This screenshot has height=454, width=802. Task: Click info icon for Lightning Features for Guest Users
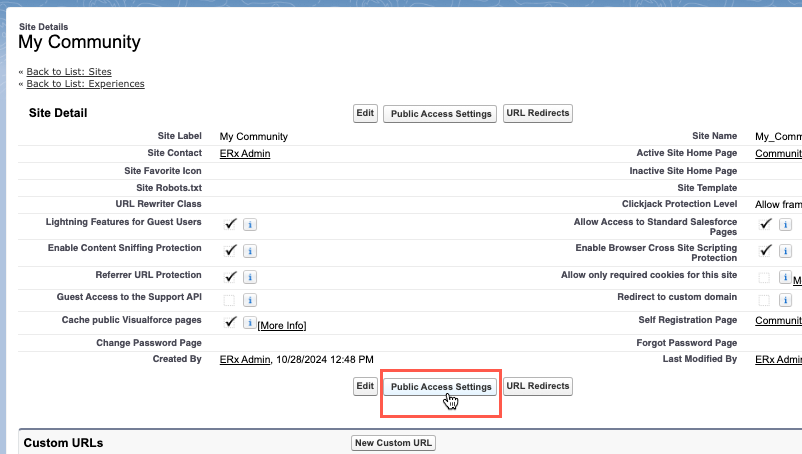point(250,225)
